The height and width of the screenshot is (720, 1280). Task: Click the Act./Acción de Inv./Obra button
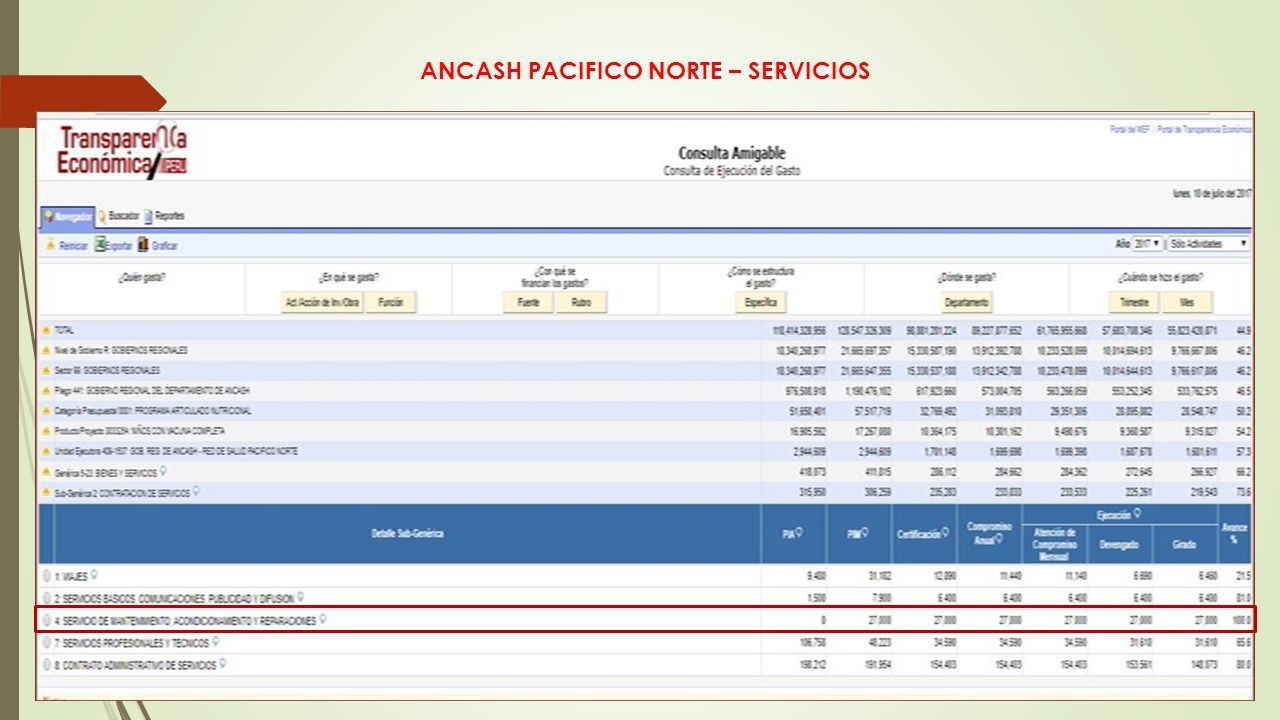tap(322, 302)
